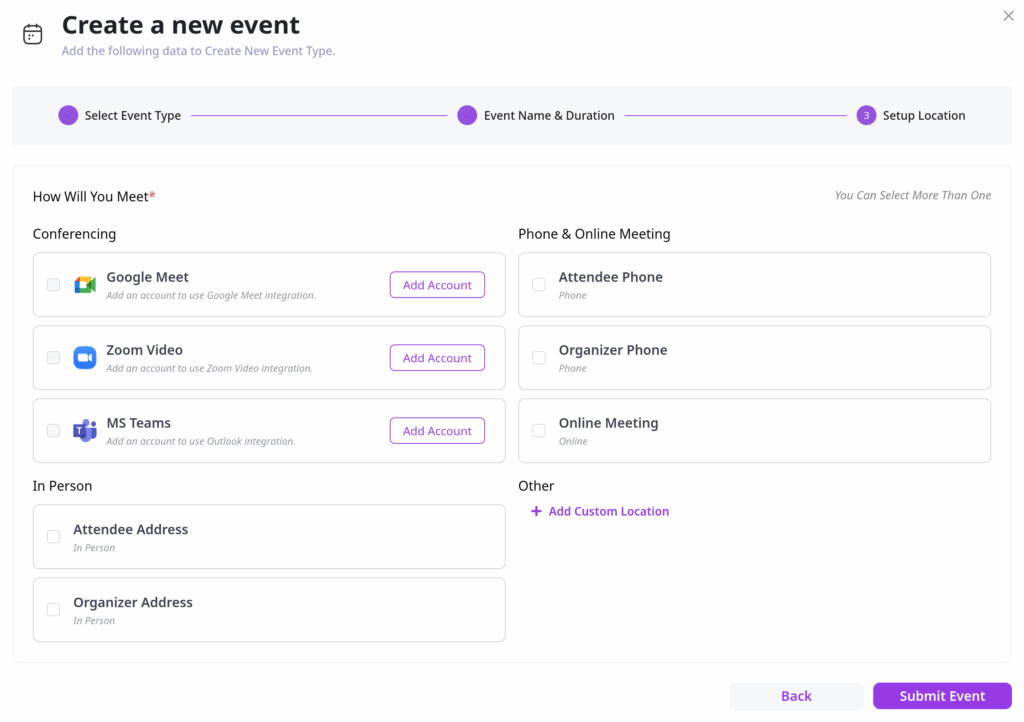Click the Back button
The image size is (1024, 722).
(x=796, y=696)
